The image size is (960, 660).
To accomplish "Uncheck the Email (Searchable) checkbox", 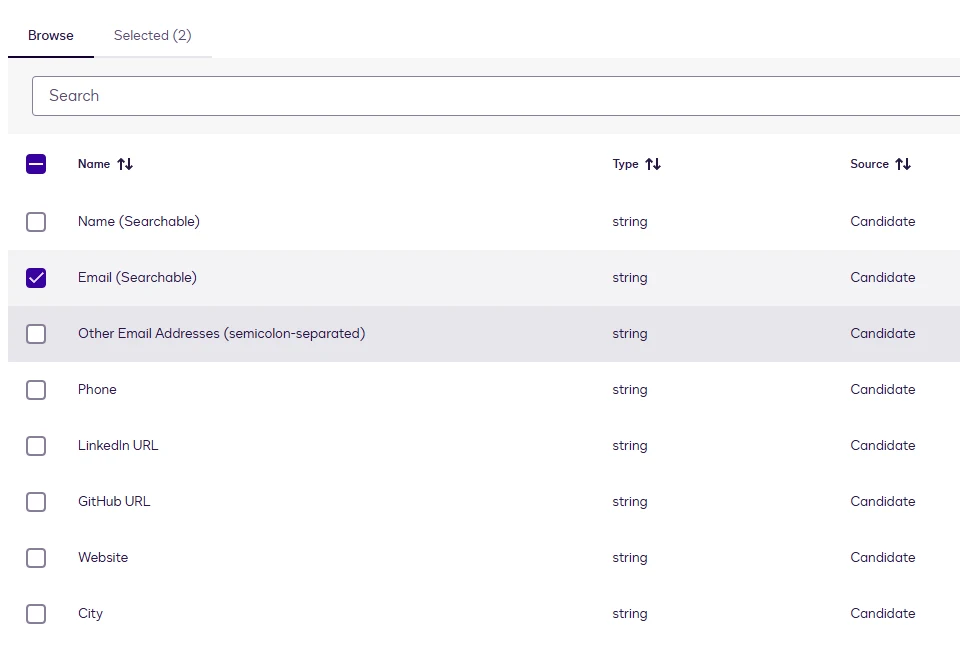I will (x=36, y=278).
